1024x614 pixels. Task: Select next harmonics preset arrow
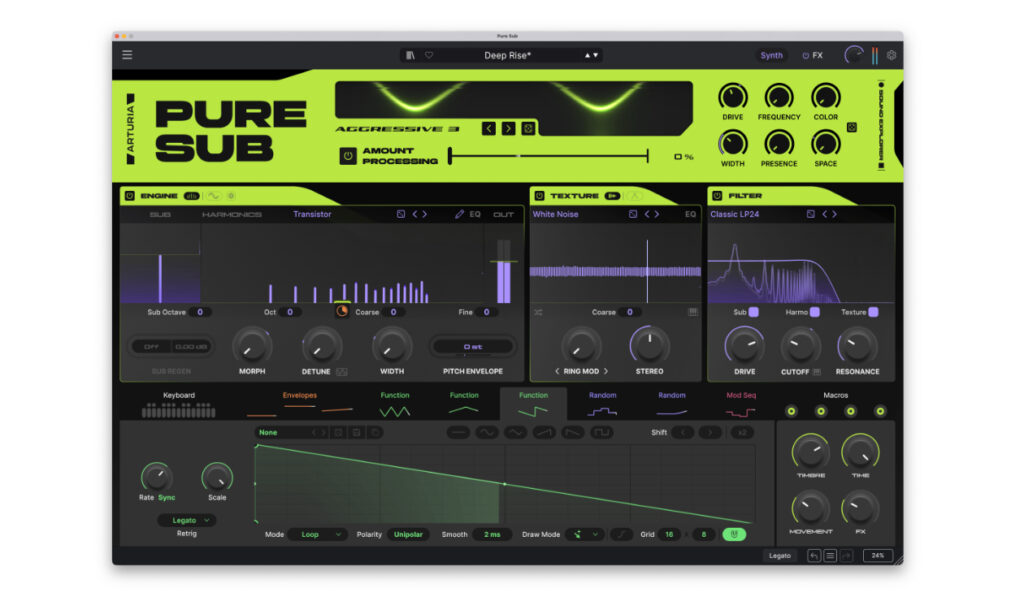coord(424,214)
